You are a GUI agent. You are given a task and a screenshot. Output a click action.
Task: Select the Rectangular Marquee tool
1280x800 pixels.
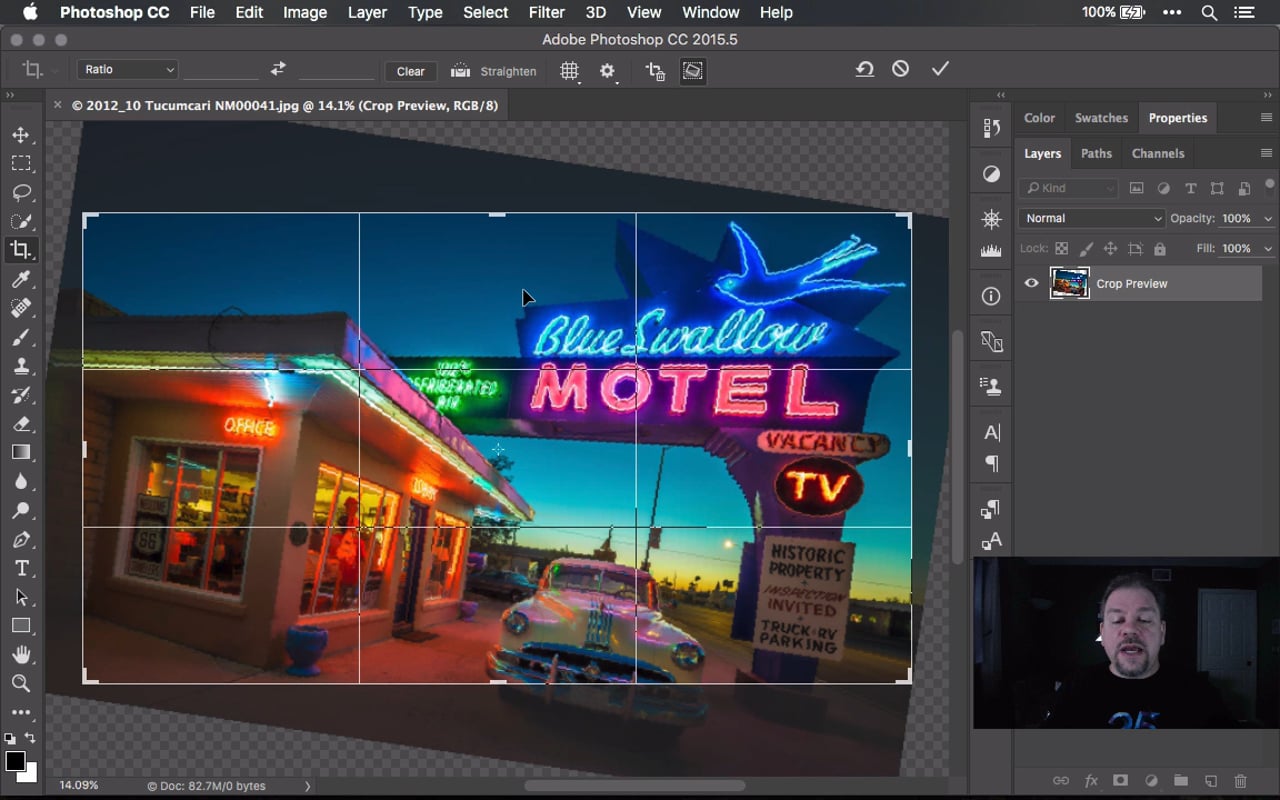point(21,163)
